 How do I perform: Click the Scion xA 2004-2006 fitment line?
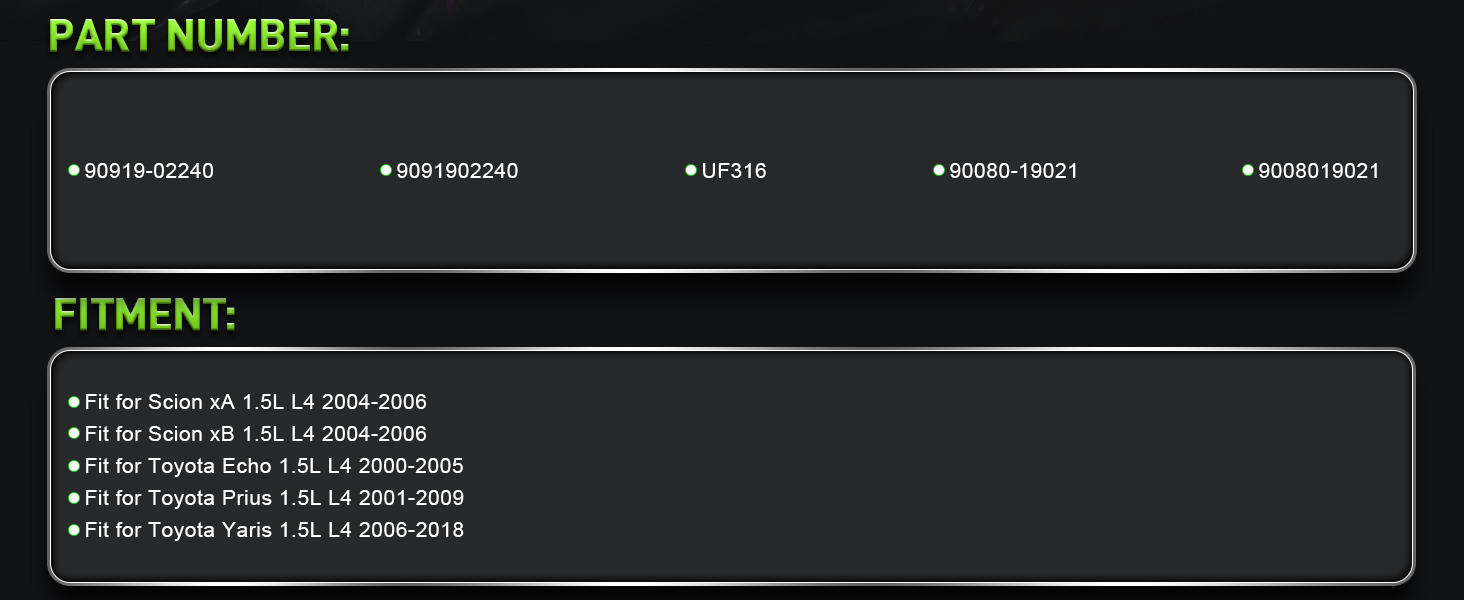[x=256, y=402]
